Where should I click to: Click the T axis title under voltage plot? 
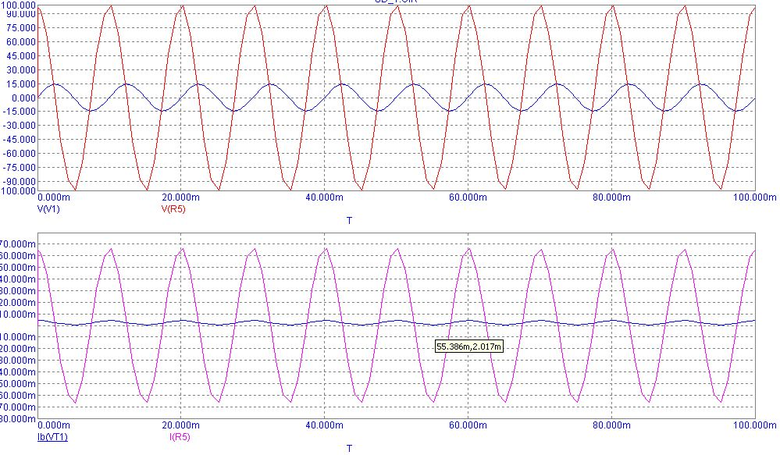(349, 220)
